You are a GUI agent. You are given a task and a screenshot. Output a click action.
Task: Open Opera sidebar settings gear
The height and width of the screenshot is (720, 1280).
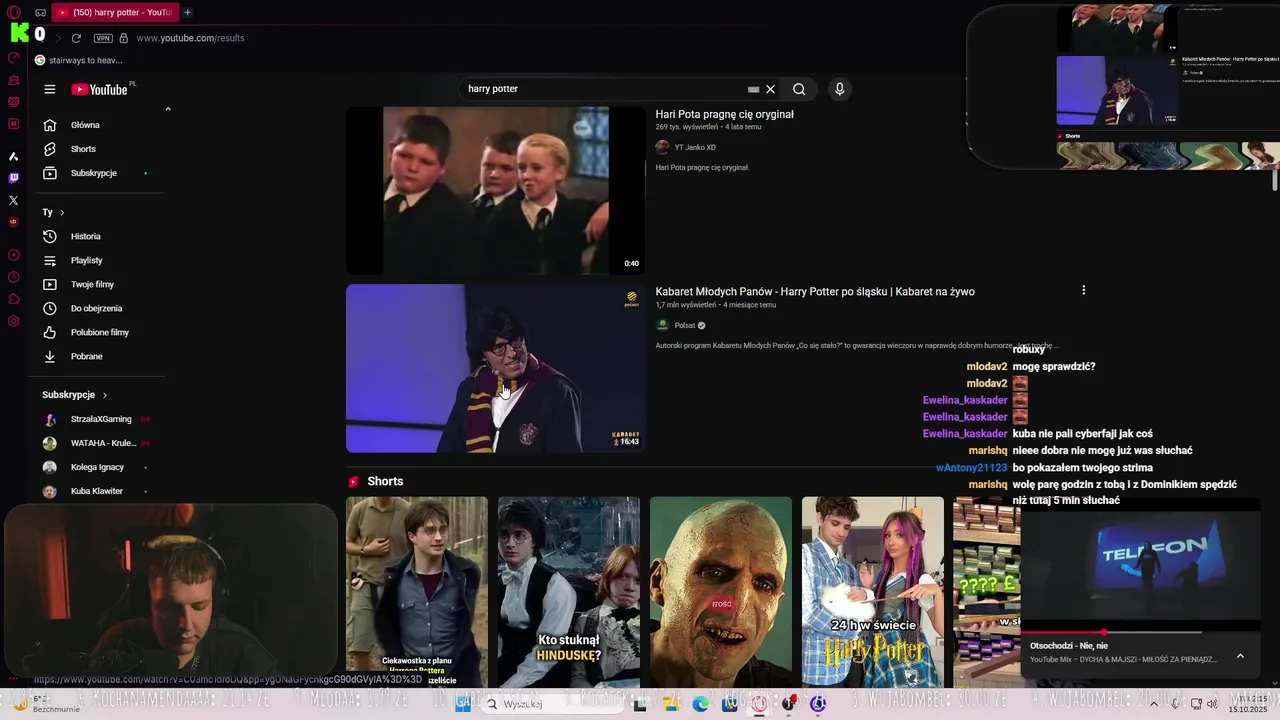(13, 321)
